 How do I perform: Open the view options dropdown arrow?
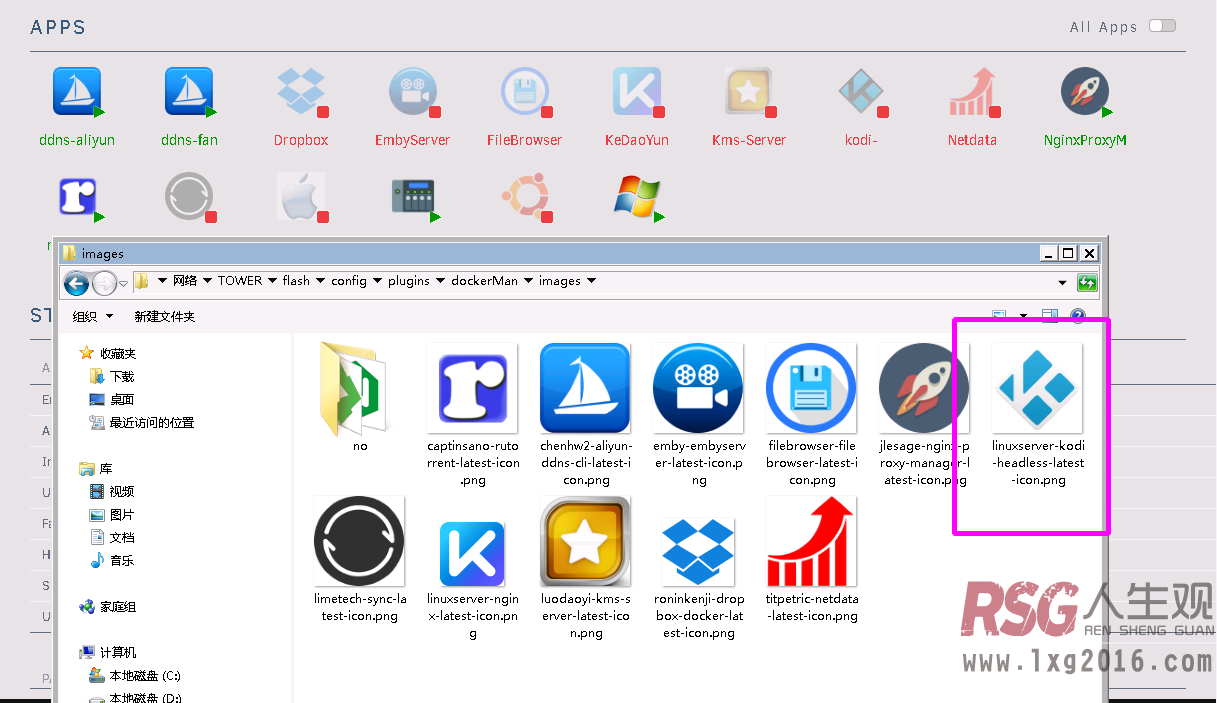pos(1023,316)
